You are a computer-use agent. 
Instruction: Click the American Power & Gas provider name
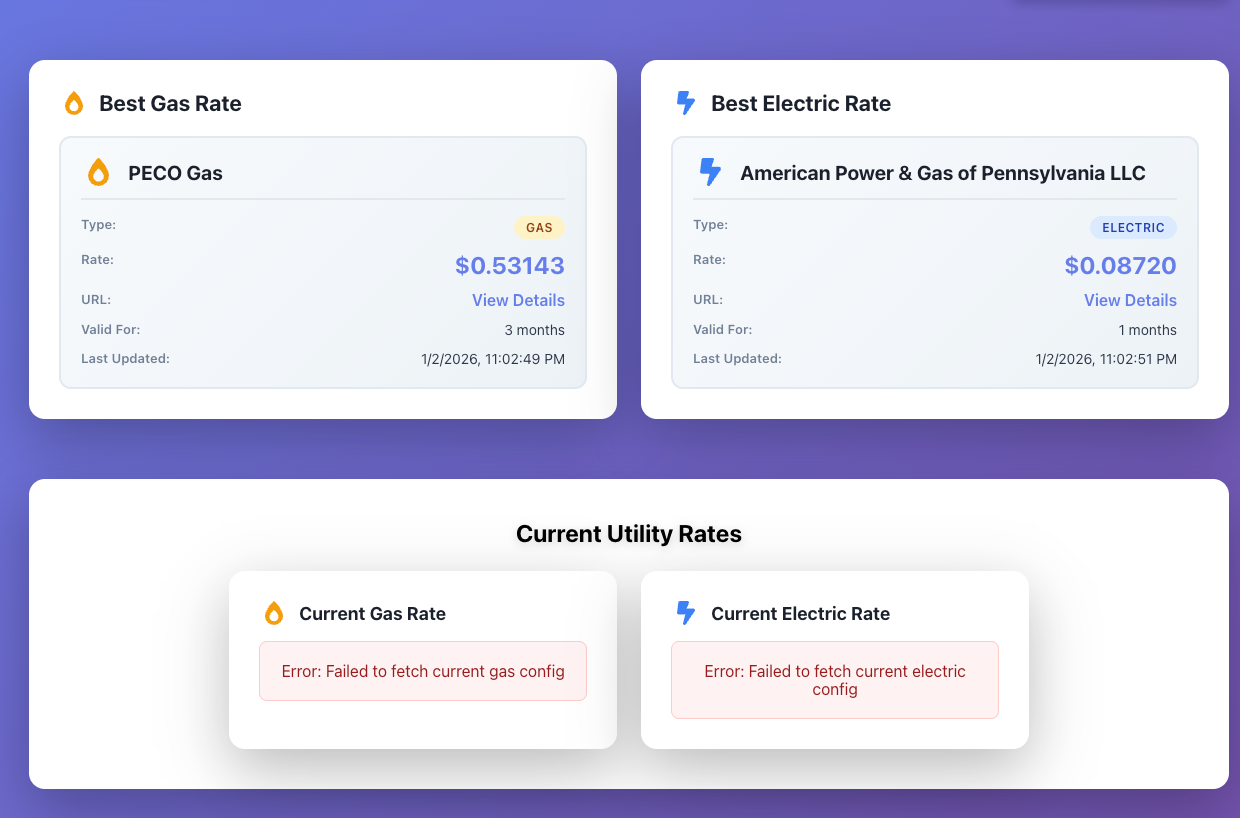click(942, 173)
